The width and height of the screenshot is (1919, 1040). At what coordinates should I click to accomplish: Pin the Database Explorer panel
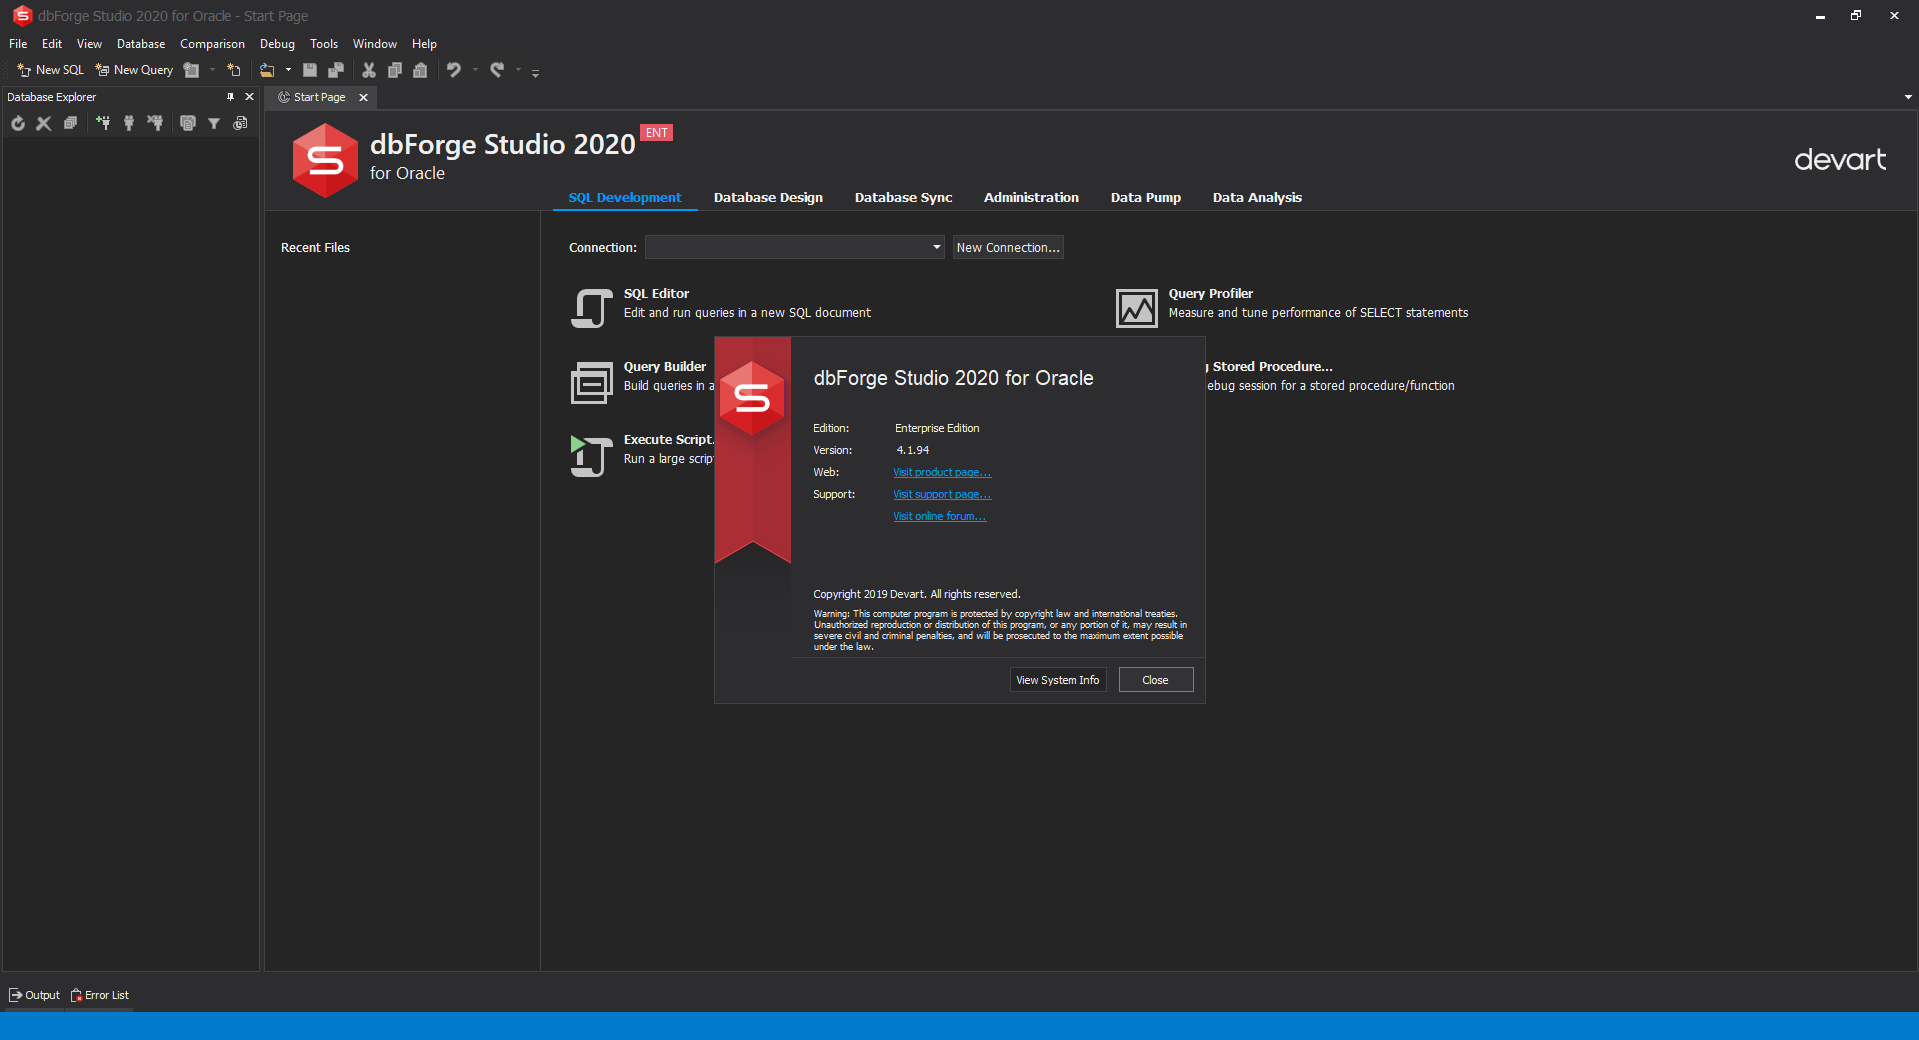230,97
